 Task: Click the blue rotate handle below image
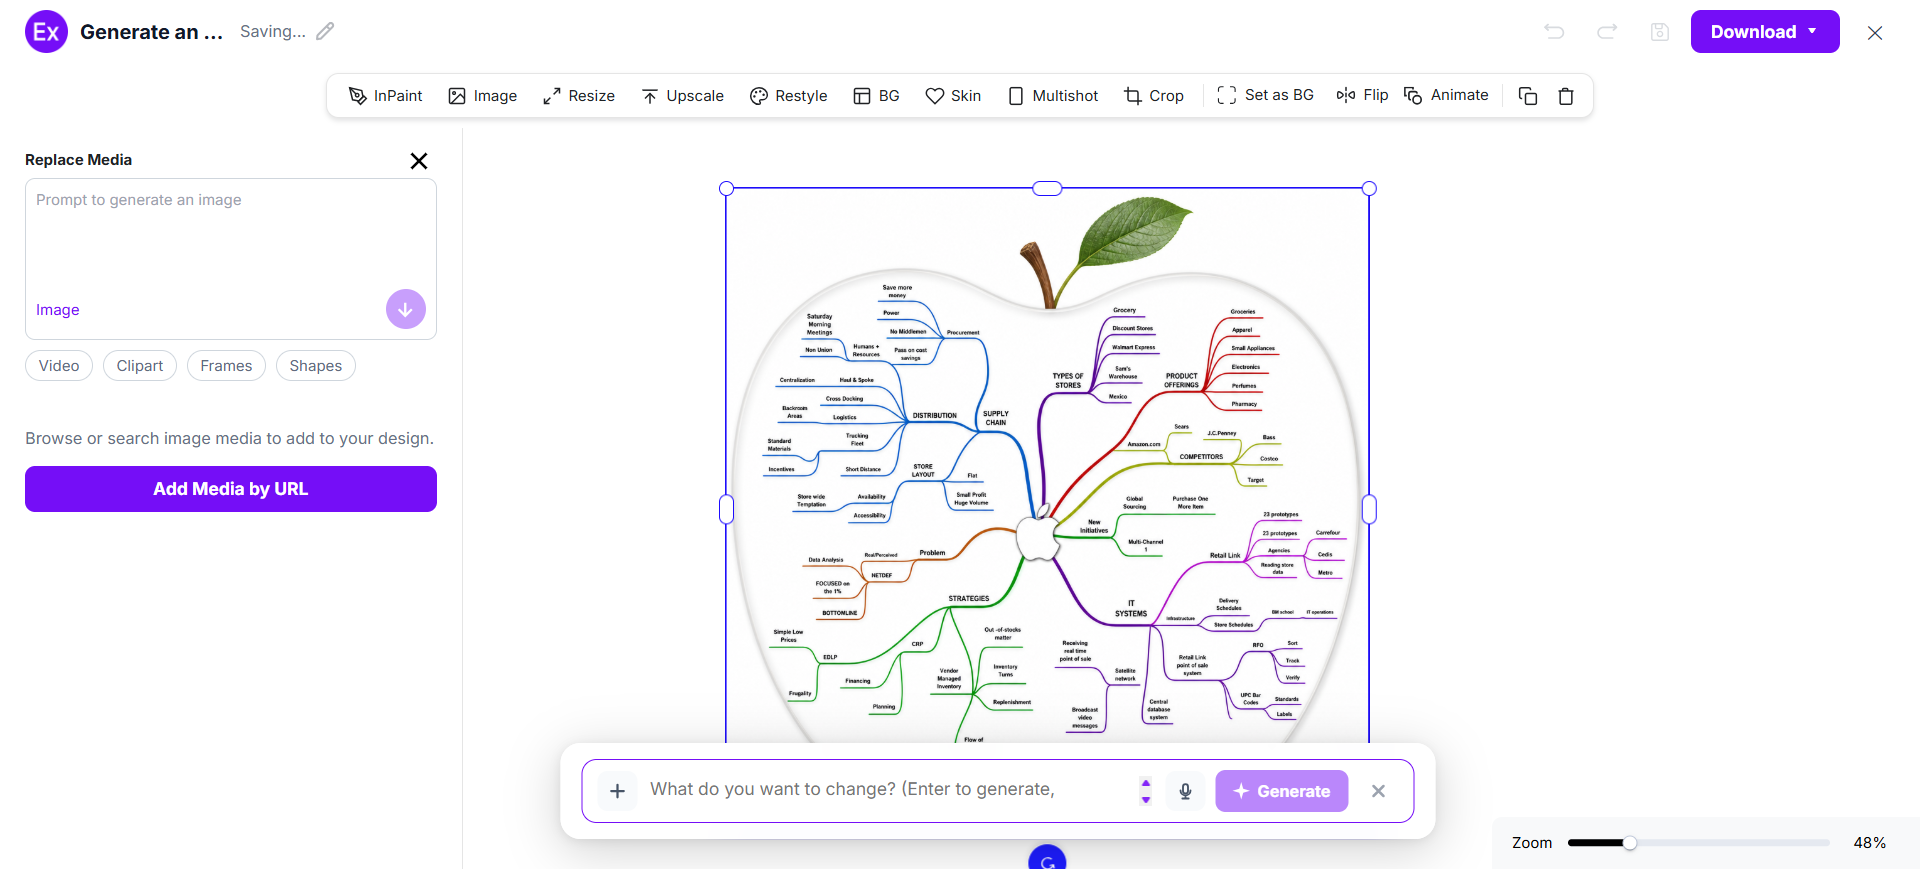pyautogui.click(x=1047, y=859)
